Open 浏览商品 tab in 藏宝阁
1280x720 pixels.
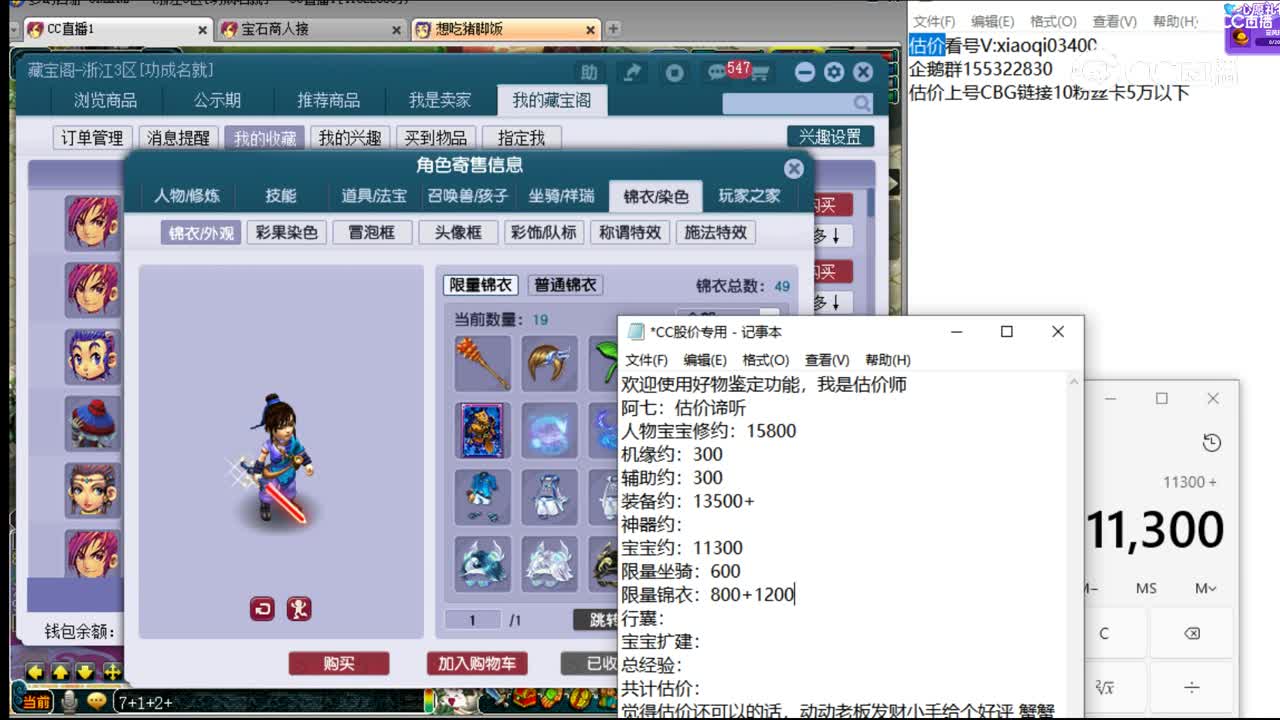tap(105, 100)
